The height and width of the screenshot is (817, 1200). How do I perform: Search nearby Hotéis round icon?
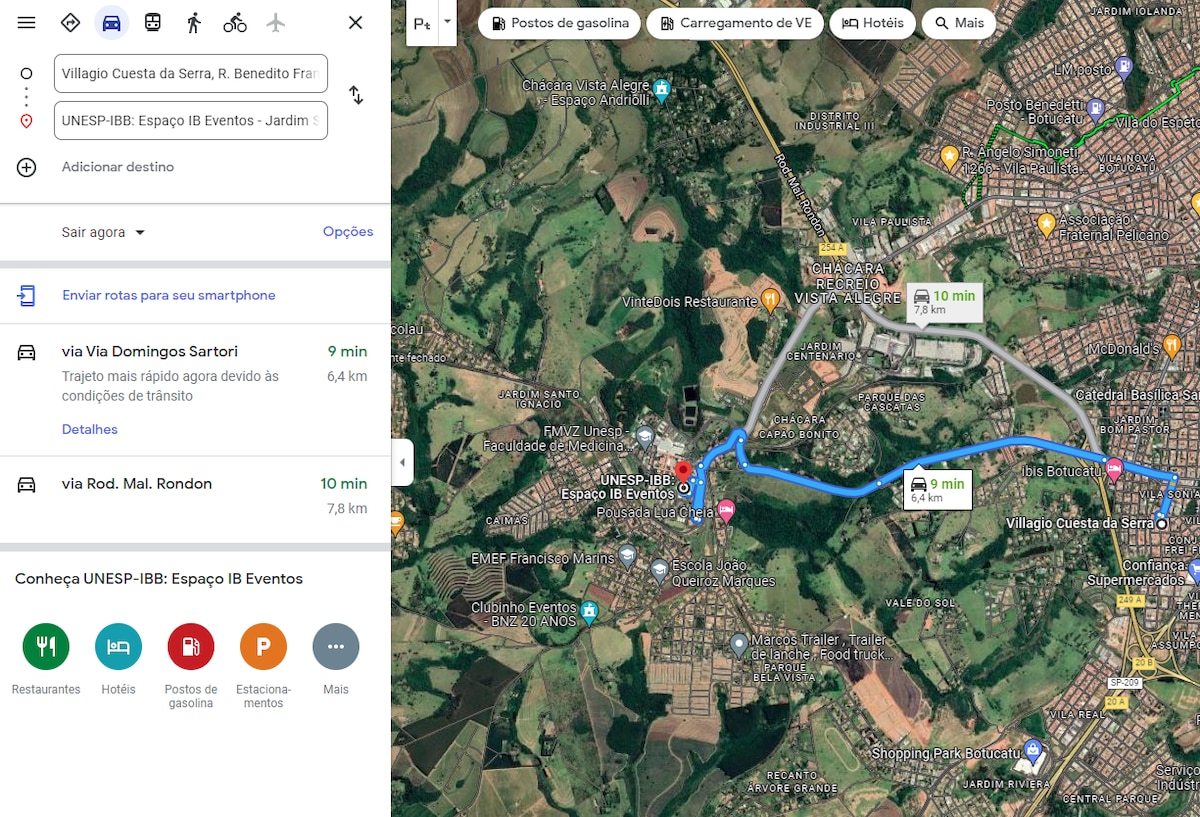pos(118,646)
